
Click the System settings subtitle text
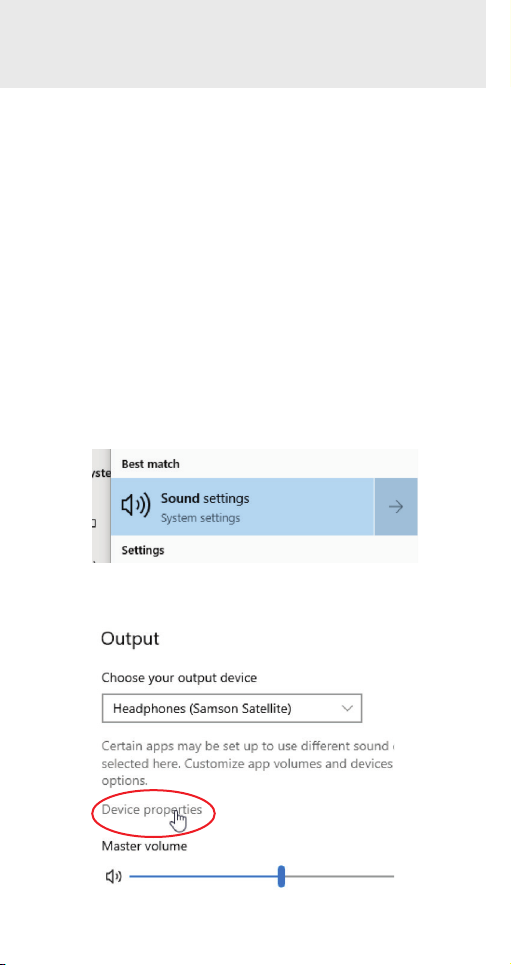pos(200,518)
